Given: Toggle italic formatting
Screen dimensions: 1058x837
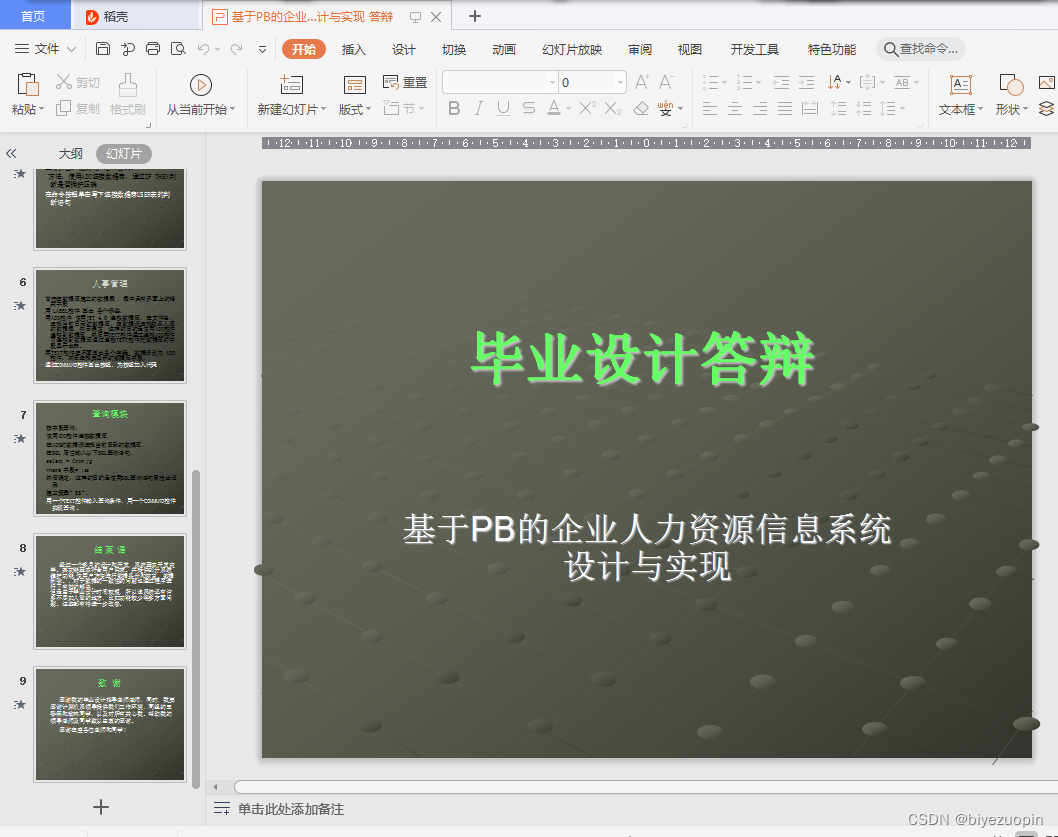Looking at the screenshot, I should point(477,108).
